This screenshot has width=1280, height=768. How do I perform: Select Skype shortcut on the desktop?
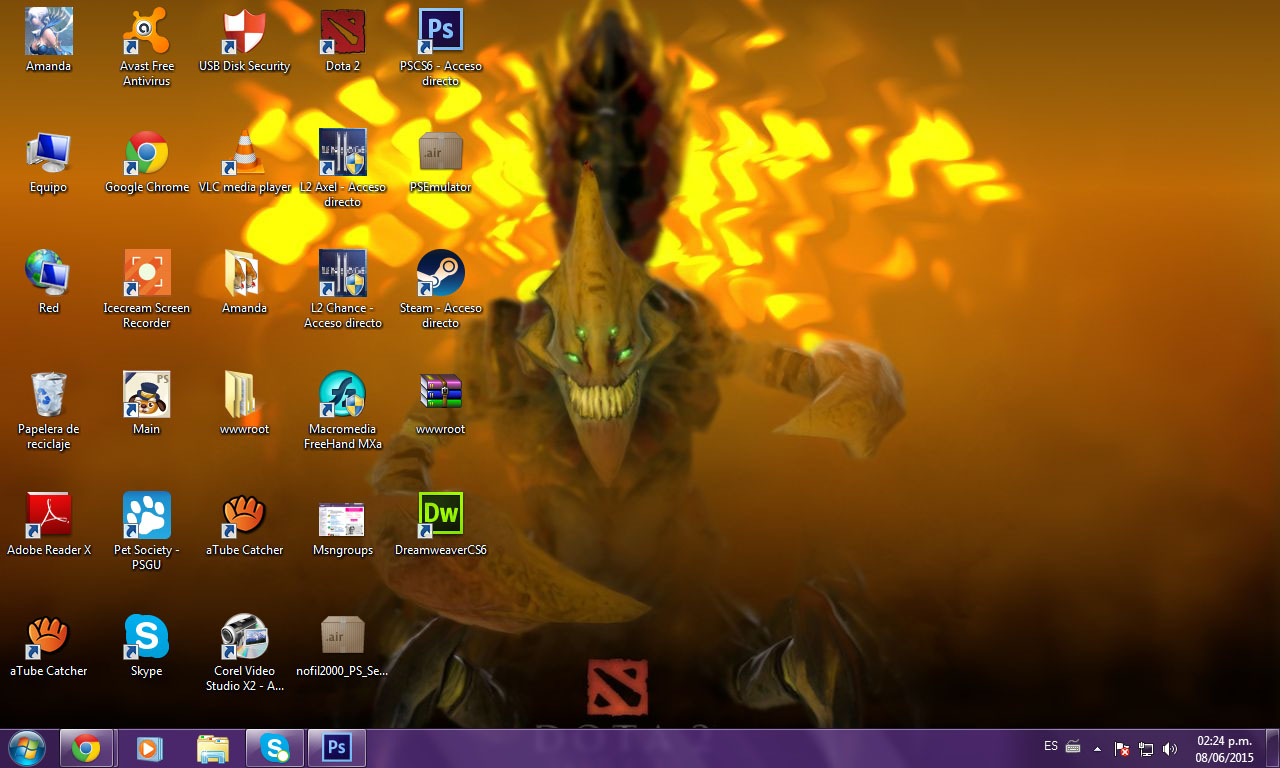click(x=147, y=638)
